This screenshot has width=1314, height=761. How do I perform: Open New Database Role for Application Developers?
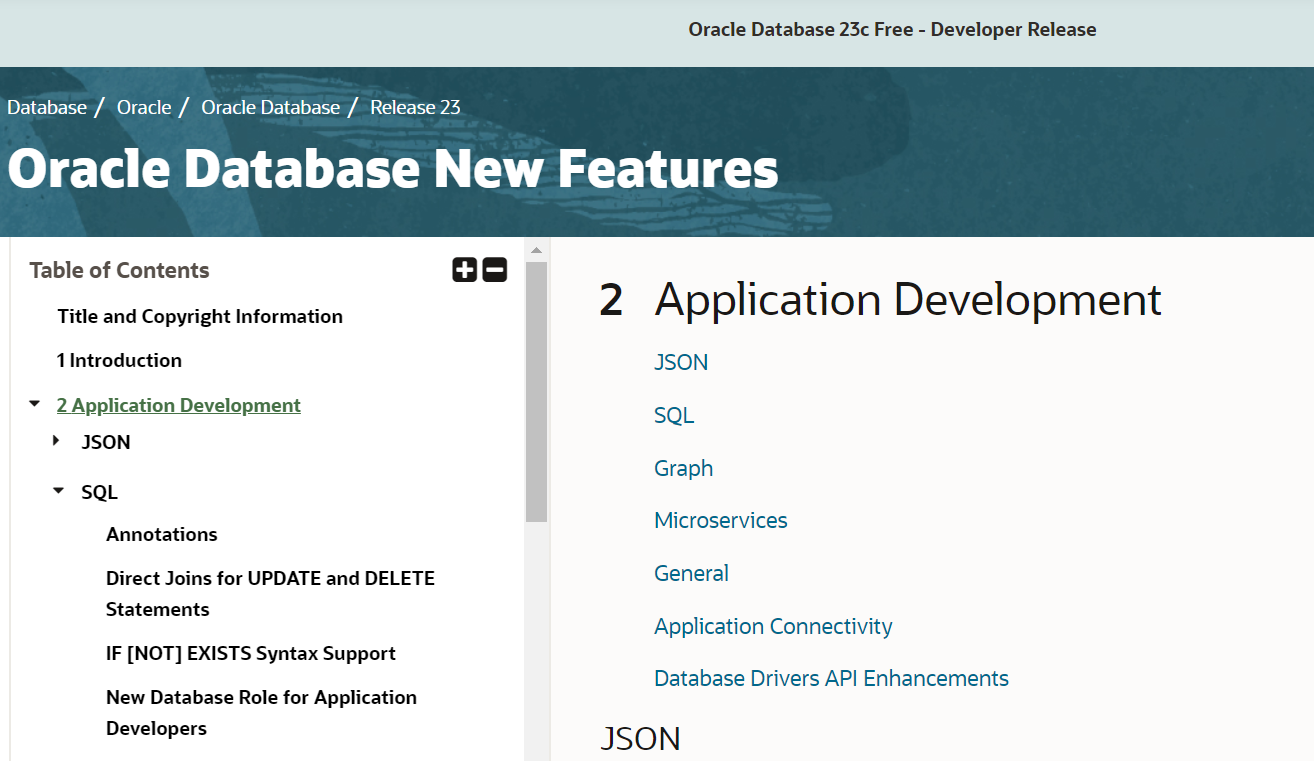coord(261,713)
